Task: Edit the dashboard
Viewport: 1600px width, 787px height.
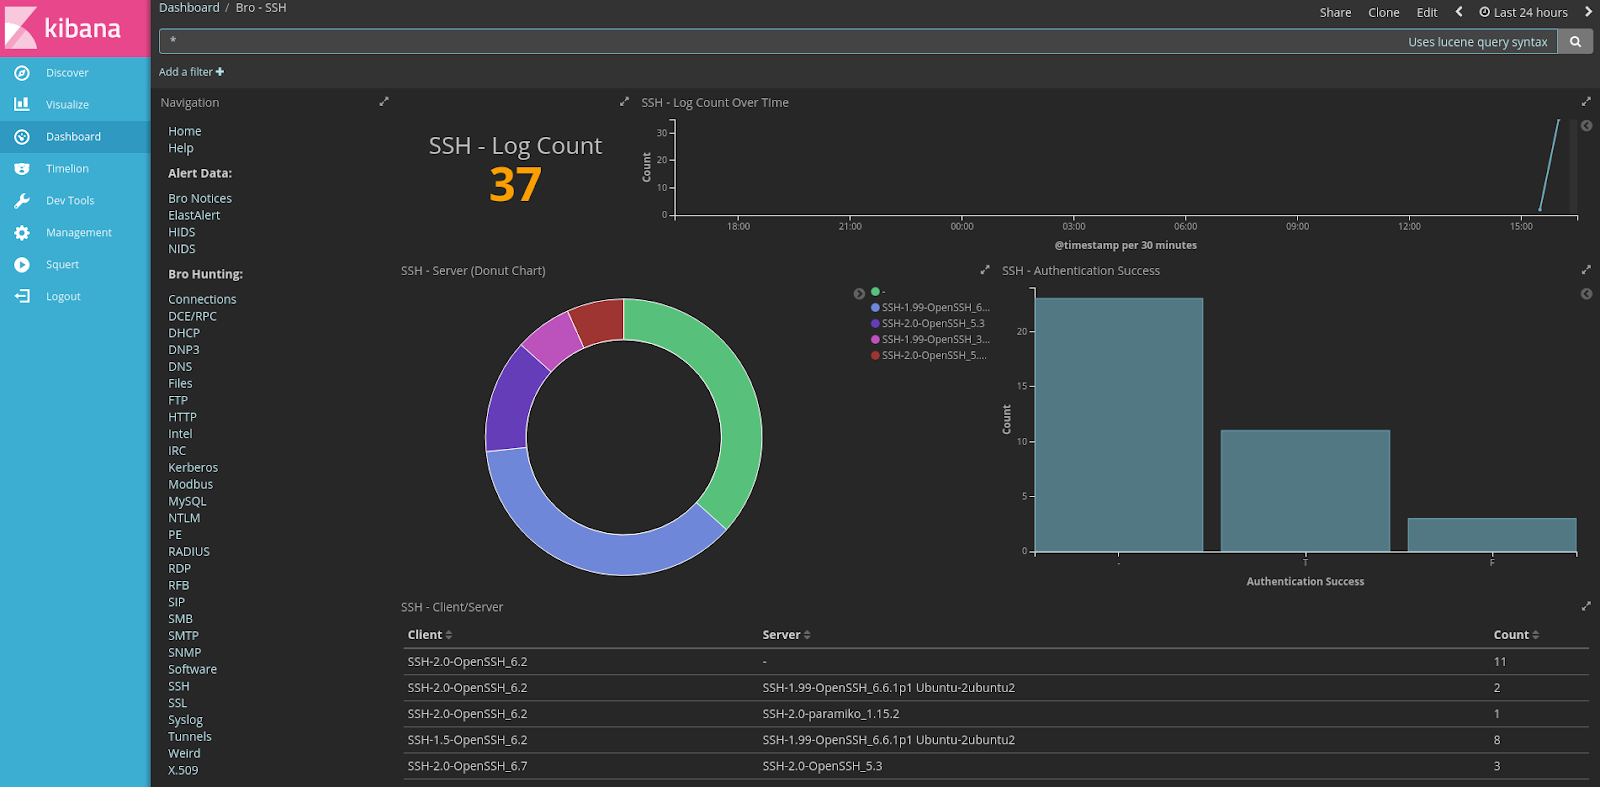Action: (x=1427, y=13)
